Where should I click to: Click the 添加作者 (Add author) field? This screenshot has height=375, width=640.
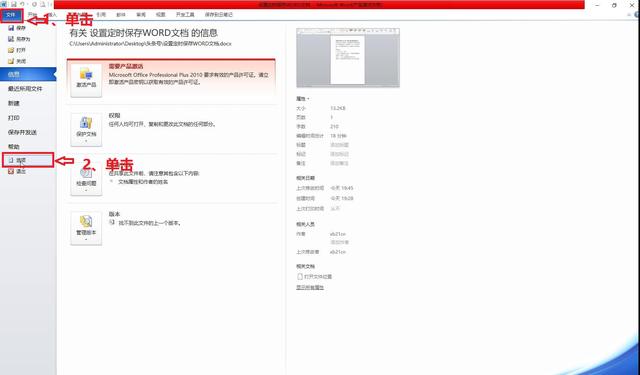pos(339,242)
